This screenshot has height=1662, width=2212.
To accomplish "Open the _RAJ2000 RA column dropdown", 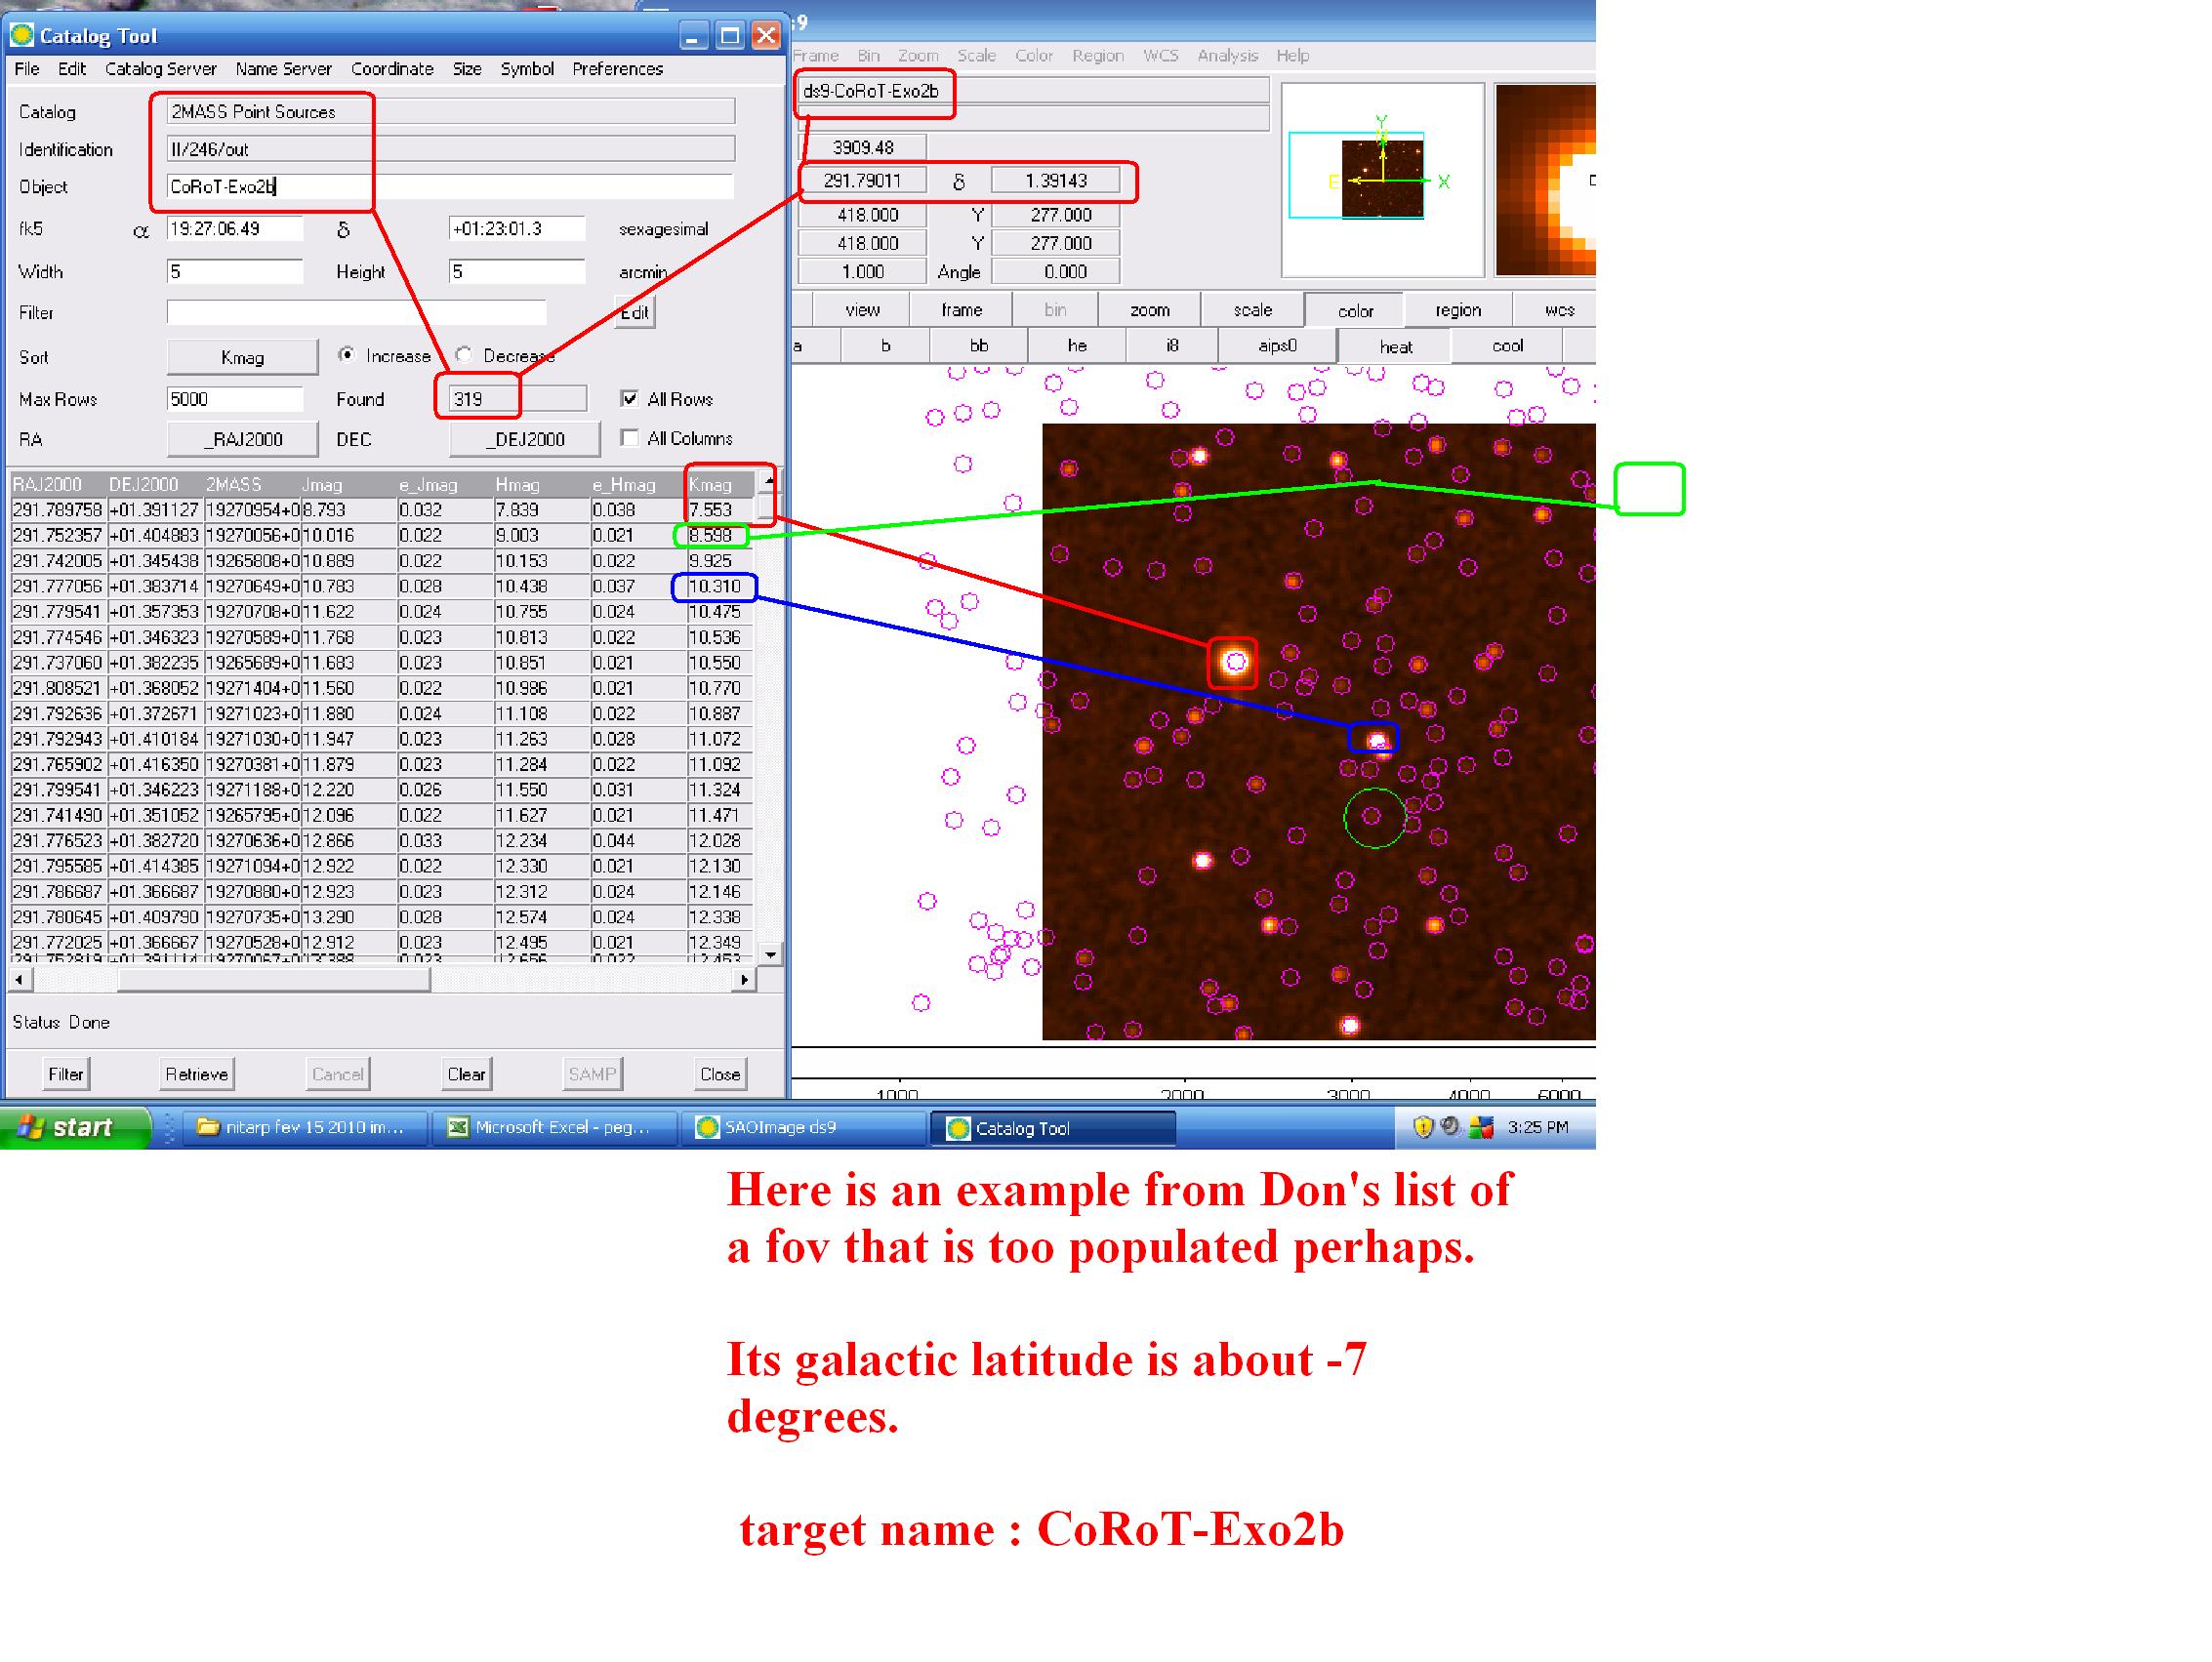I will tap(242, 440).
